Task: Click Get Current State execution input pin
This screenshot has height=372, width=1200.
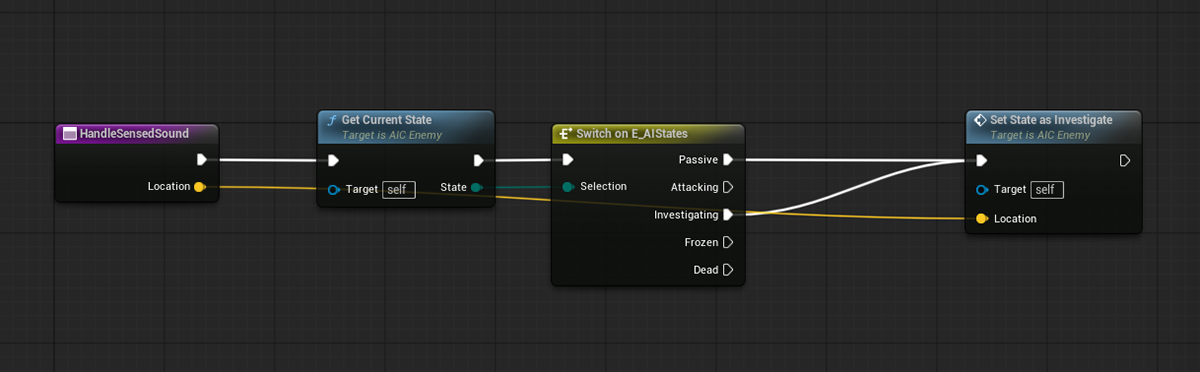Action: point(333,160)
